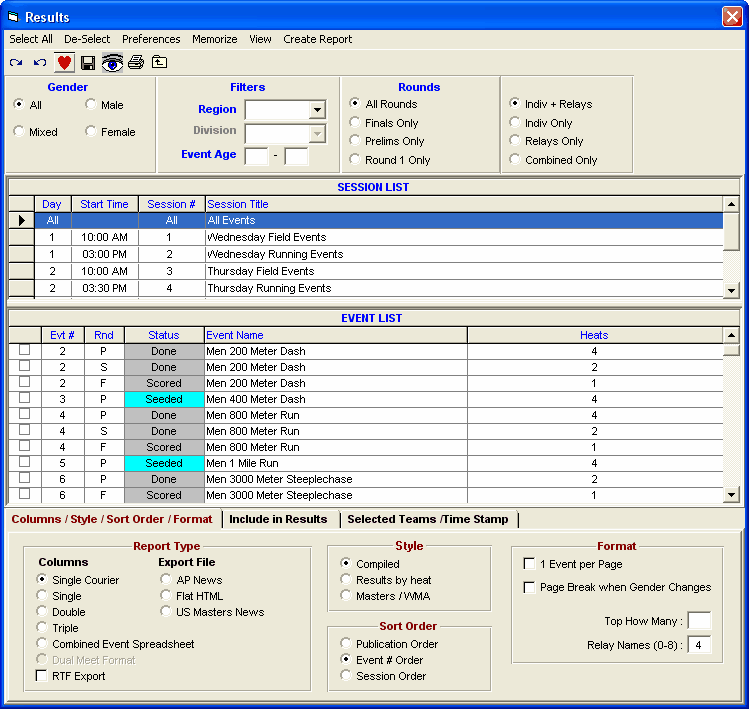Click the Results window title icon
Viewport: 749px width, 709px height.
[x=13, y=17]
